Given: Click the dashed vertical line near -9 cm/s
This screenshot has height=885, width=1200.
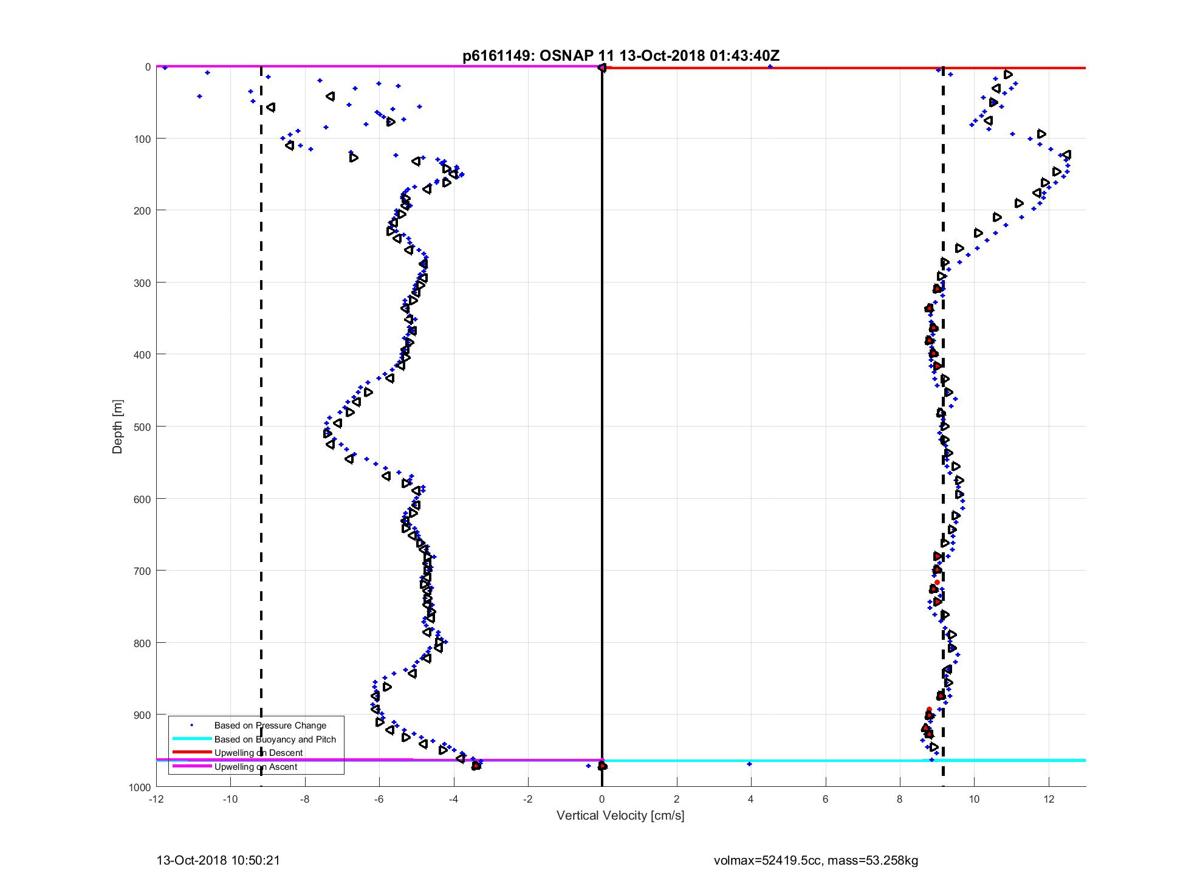Looking at the screenshot, I should 261,426.
